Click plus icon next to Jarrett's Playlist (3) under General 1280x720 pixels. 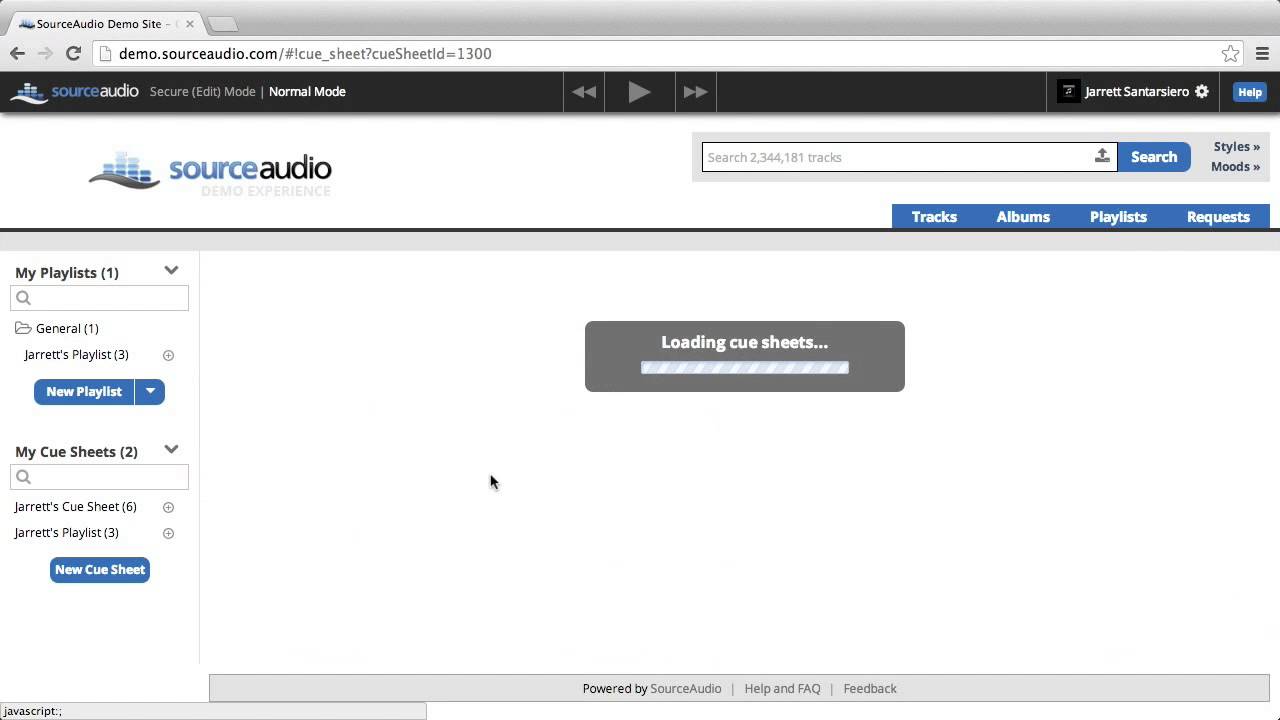tap(168, 355)
